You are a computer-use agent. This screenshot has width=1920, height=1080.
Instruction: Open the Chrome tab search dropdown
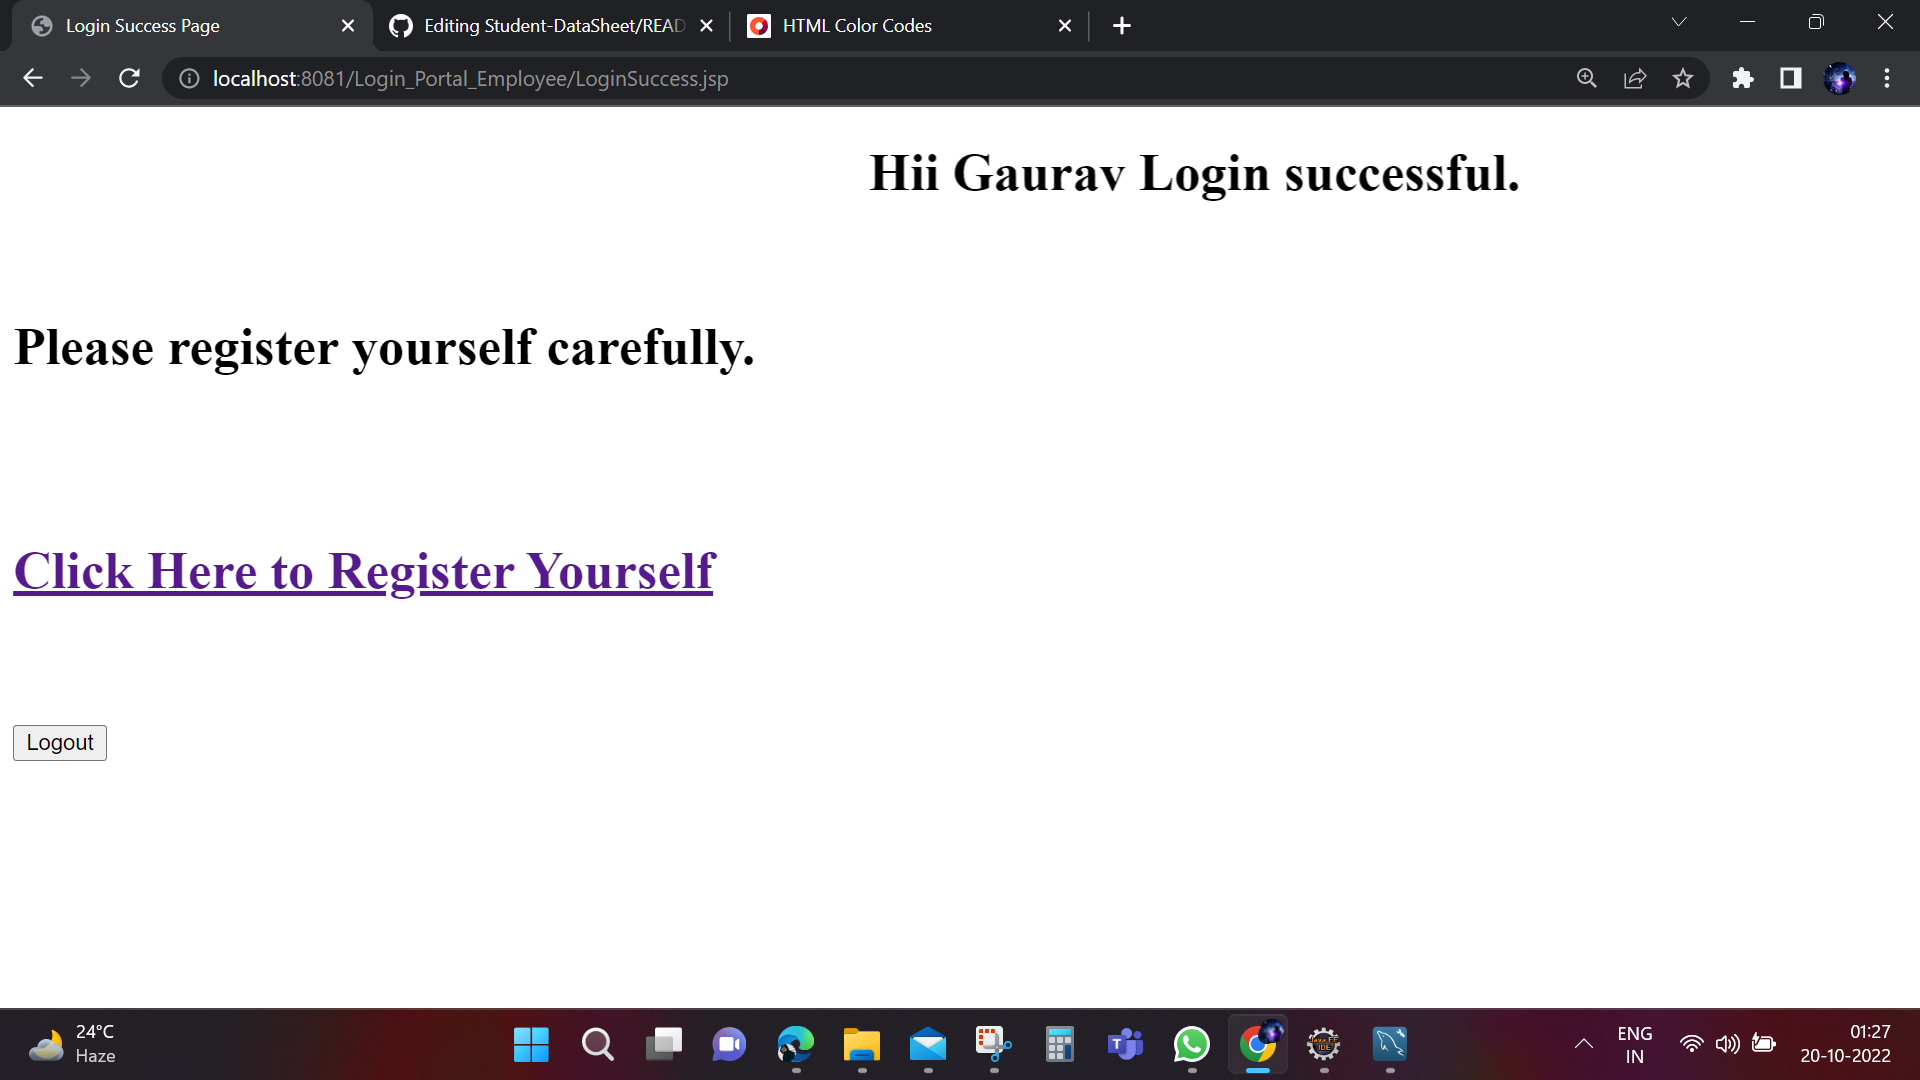1678,22
